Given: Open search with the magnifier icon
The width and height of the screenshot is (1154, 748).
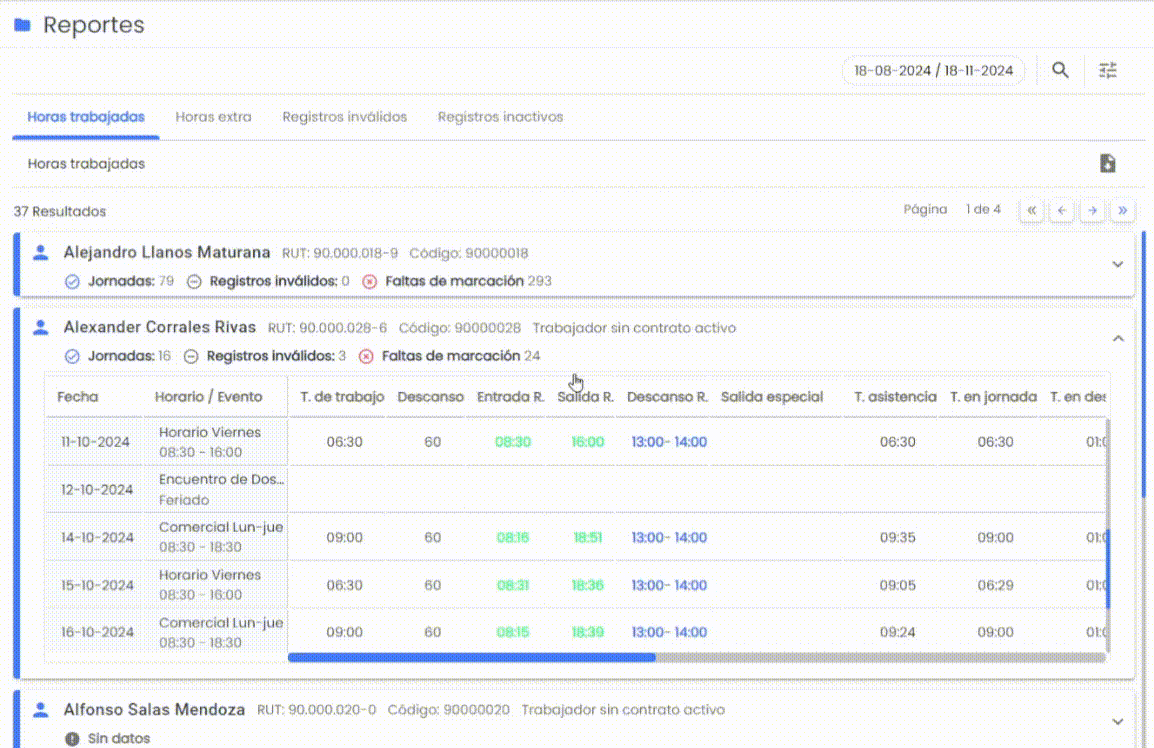Looking at the screenshot, I should click(x=1060, y=70).
